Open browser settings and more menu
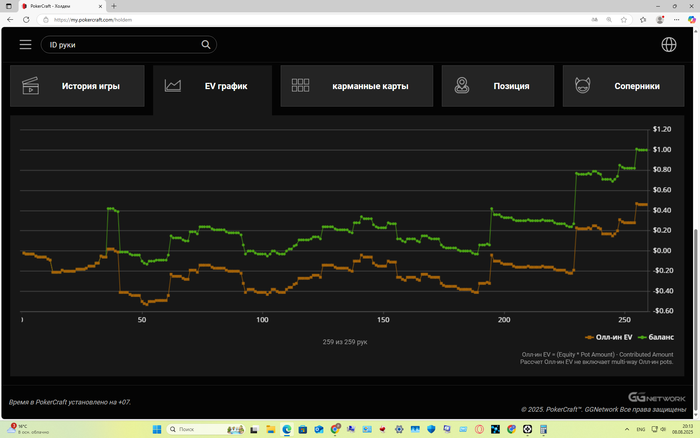700x438 pixels. [x=676, y=20]
